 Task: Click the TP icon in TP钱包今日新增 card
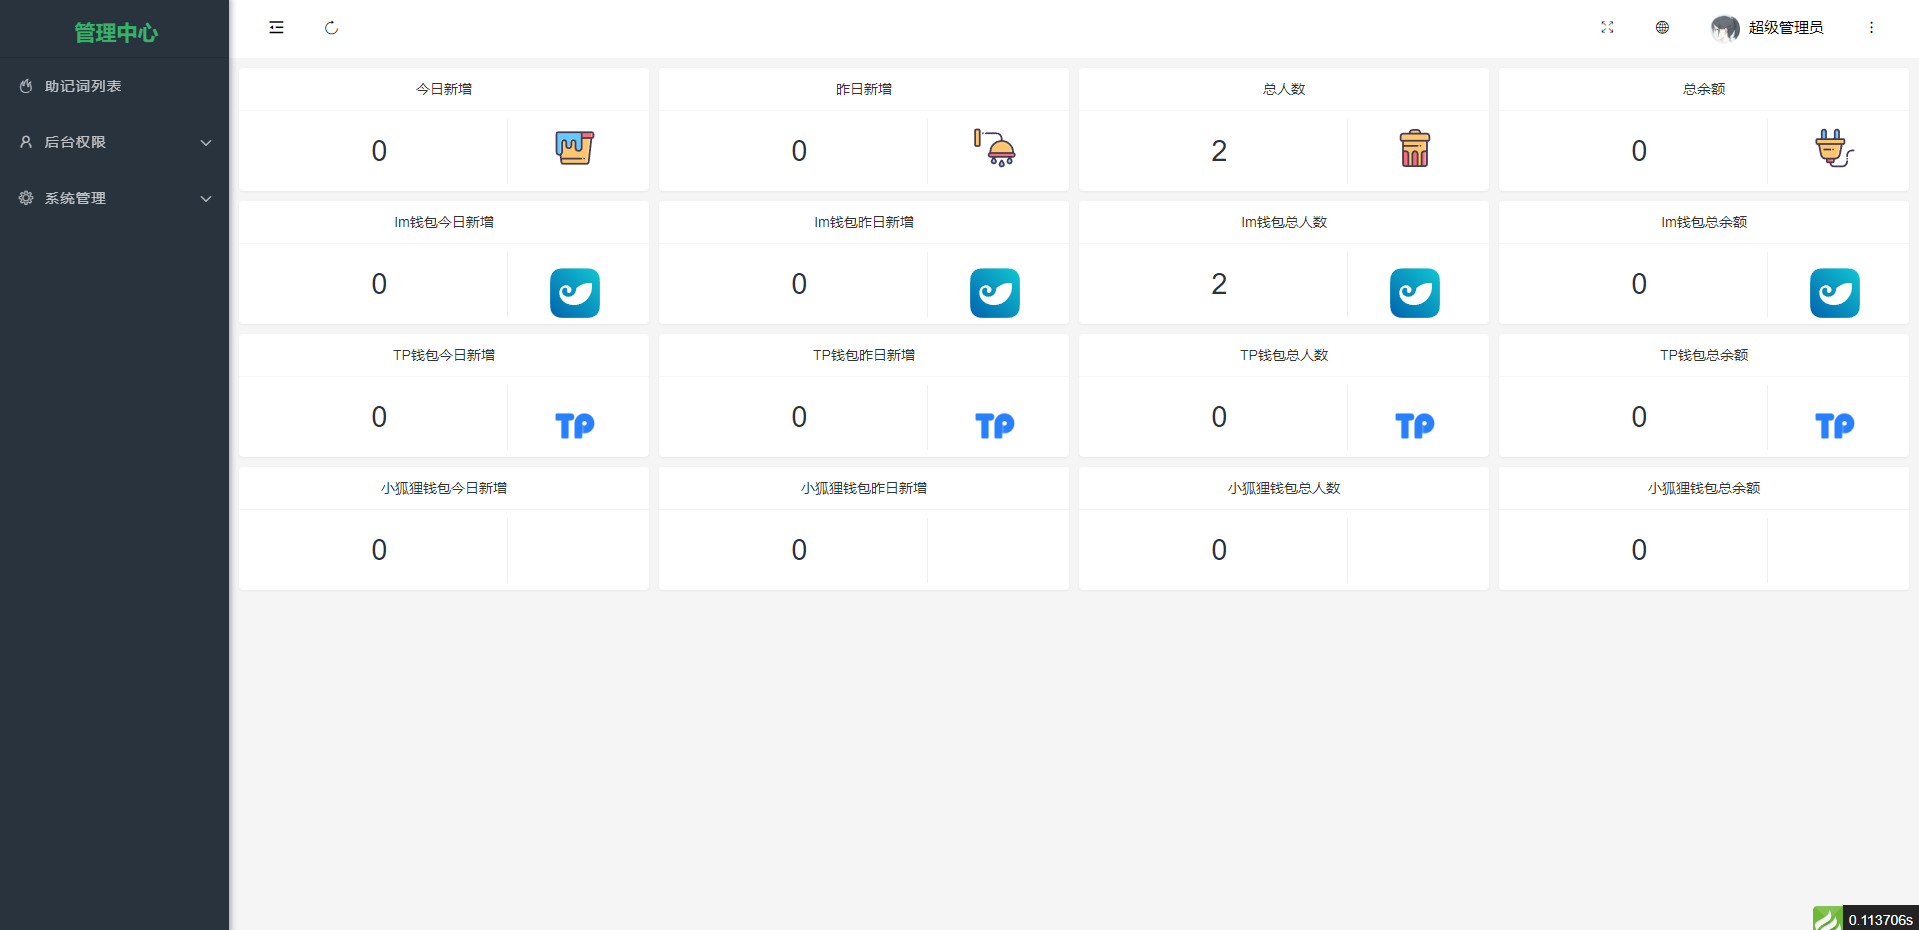coord(575,426)
